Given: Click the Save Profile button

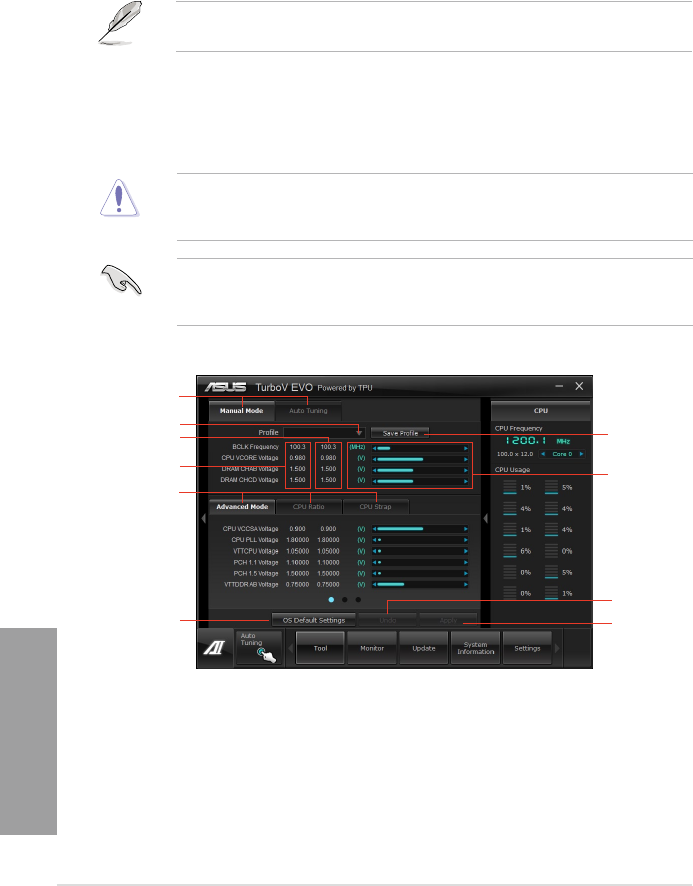Looking at the screenshot, I should [x=400, y=433].
